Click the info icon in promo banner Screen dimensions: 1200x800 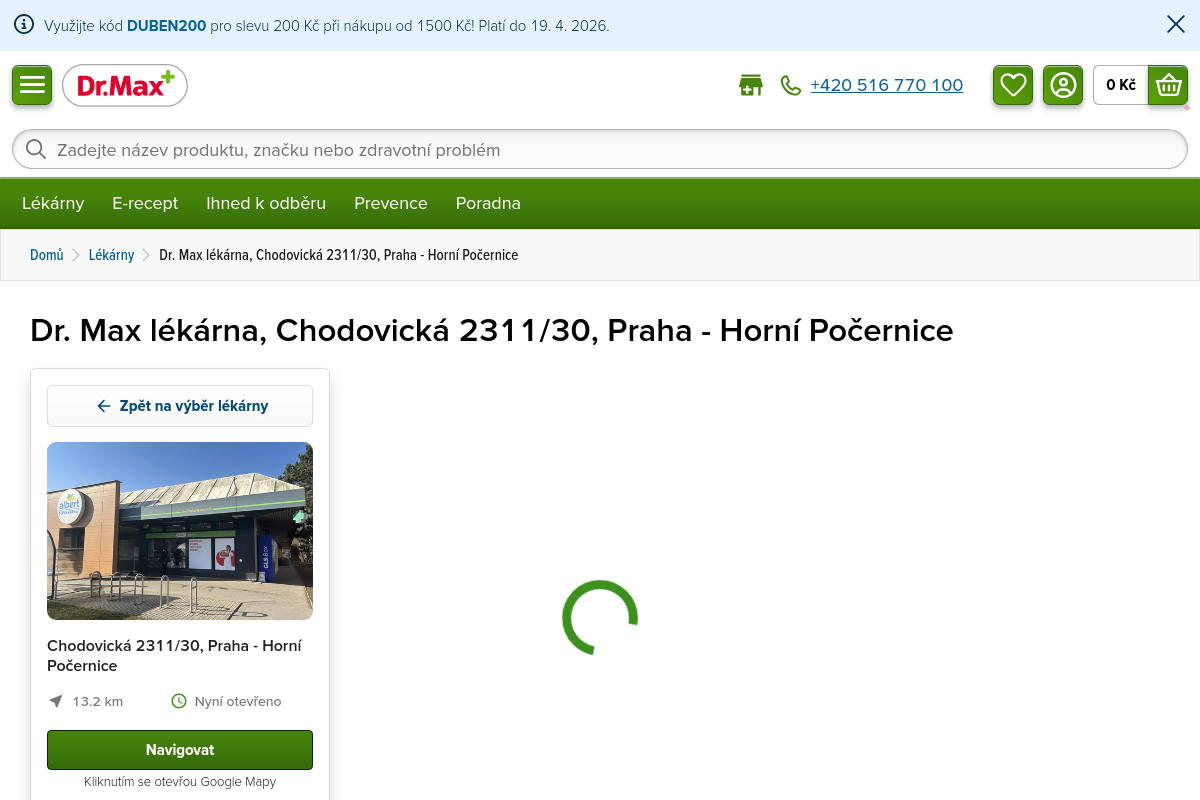(24, 25)
